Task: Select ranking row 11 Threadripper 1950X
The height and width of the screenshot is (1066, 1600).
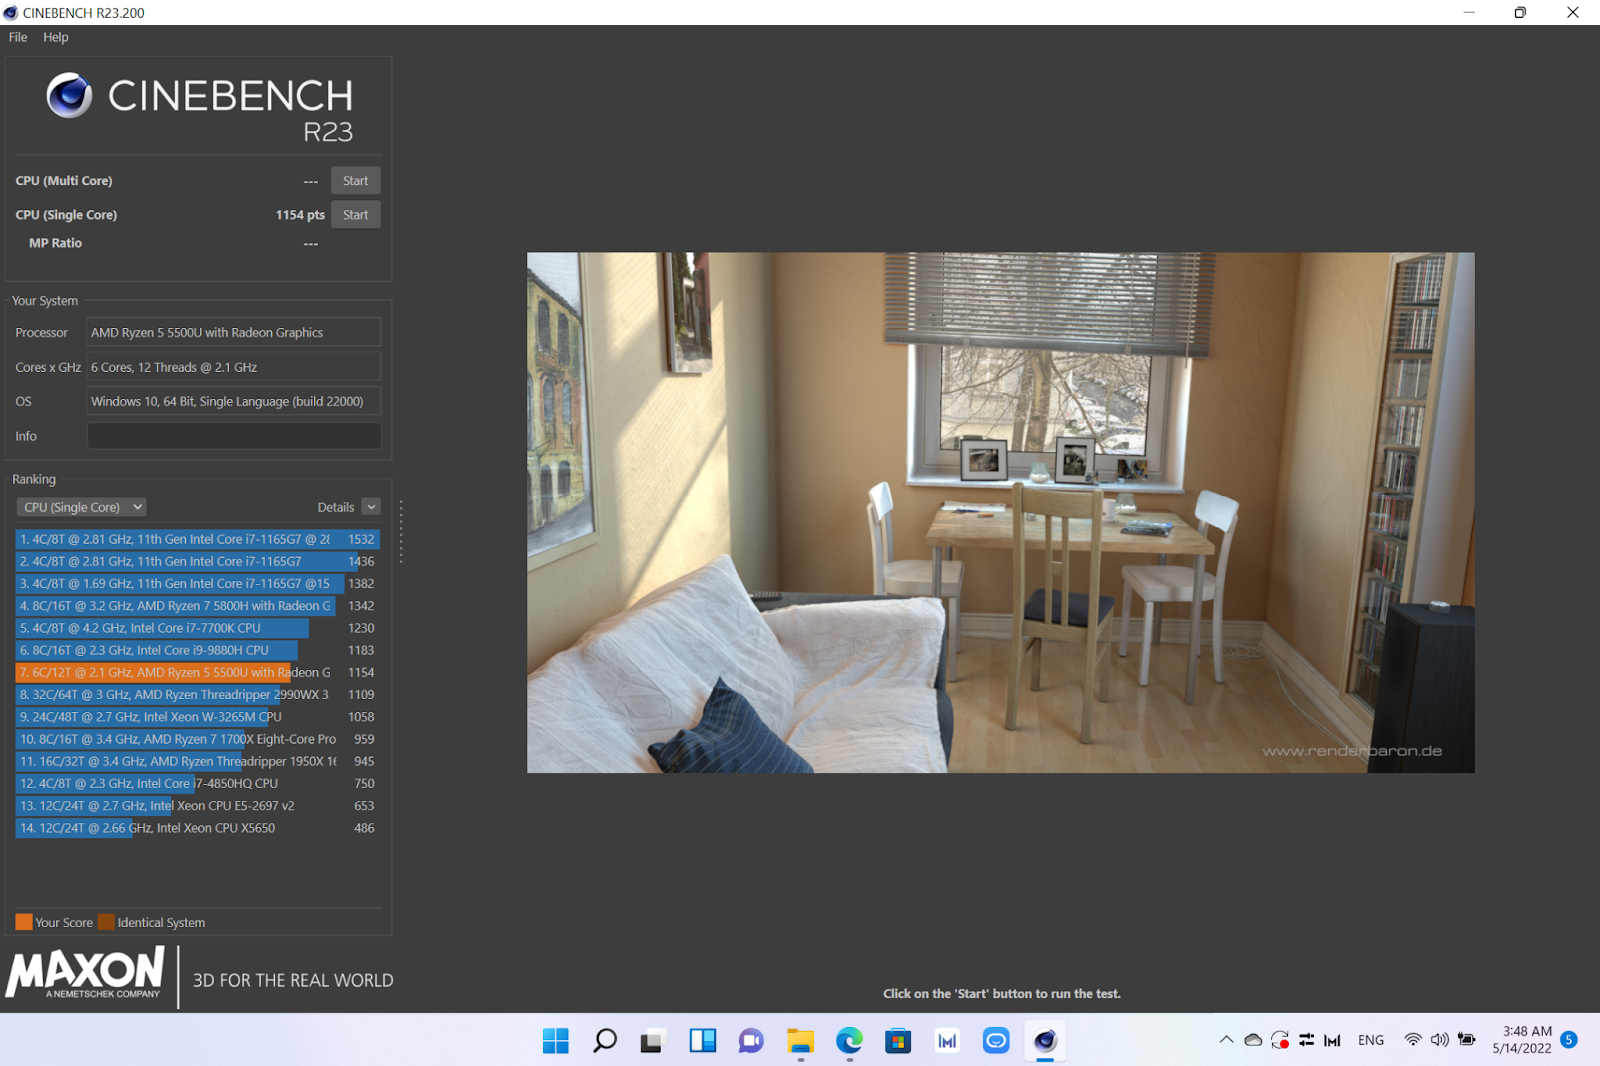Action: [197, 761]
